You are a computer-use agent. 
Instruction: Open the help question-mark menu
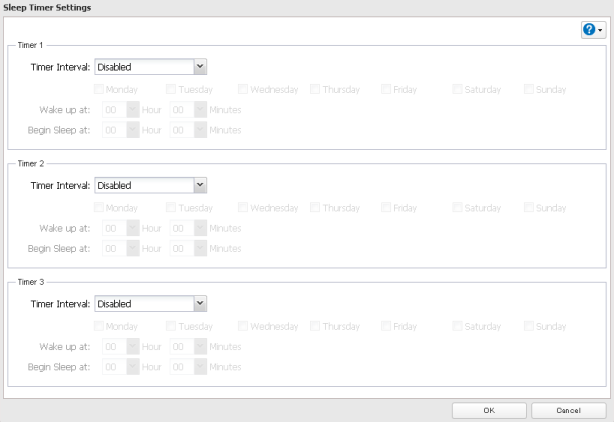(593, 29)
